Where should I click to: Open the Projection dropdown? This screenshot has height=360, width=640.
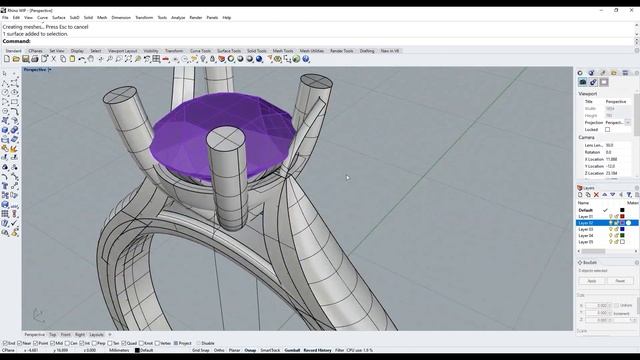point(628,122)
